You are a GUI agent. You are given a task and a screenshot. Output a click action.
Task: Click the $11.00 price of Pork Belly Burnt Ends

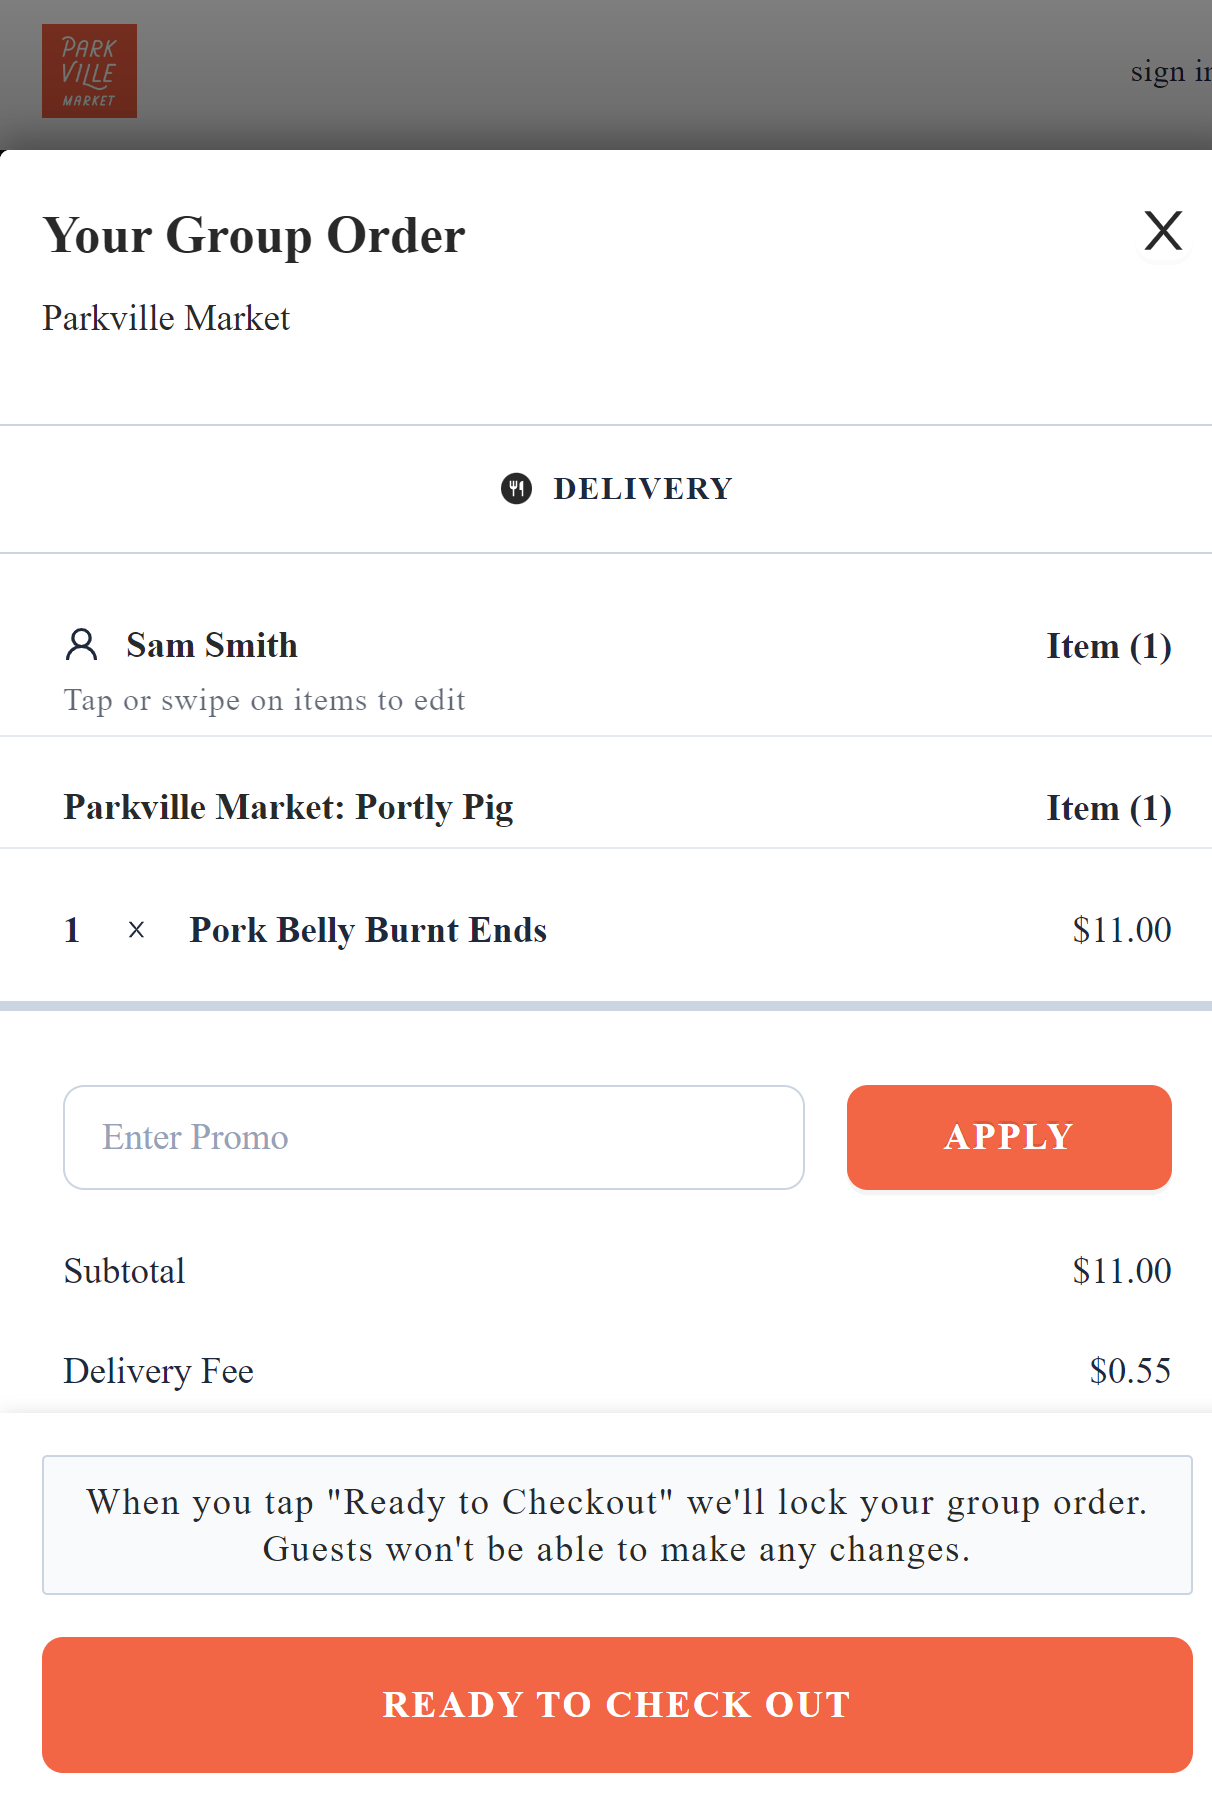point(1121,930)
